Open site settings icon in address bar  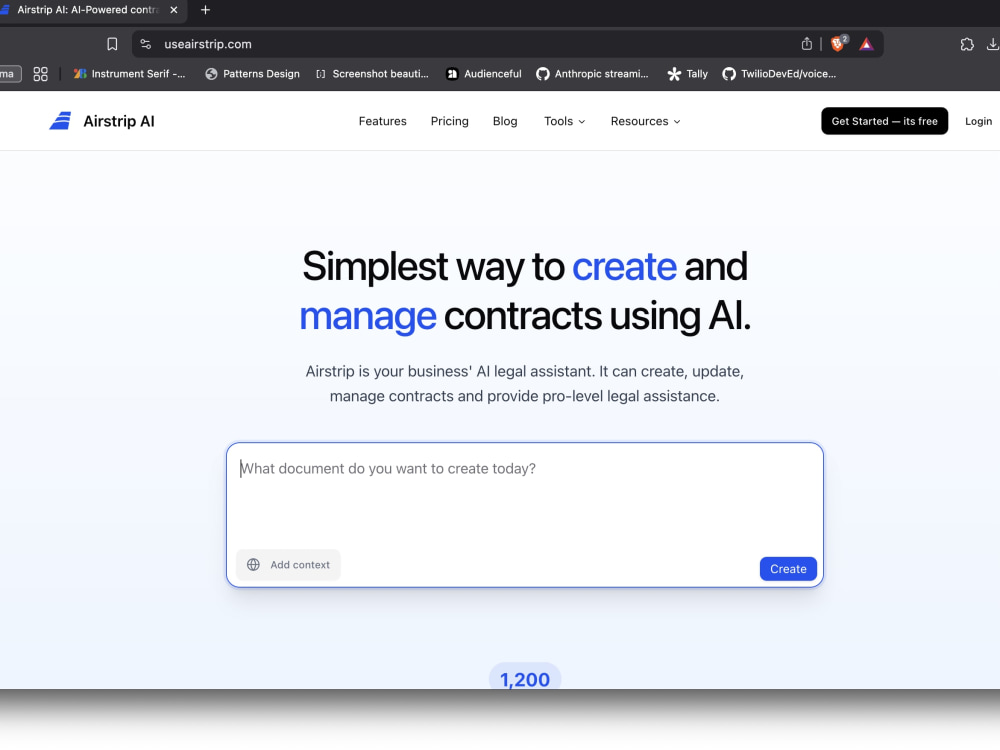(145, 44)
